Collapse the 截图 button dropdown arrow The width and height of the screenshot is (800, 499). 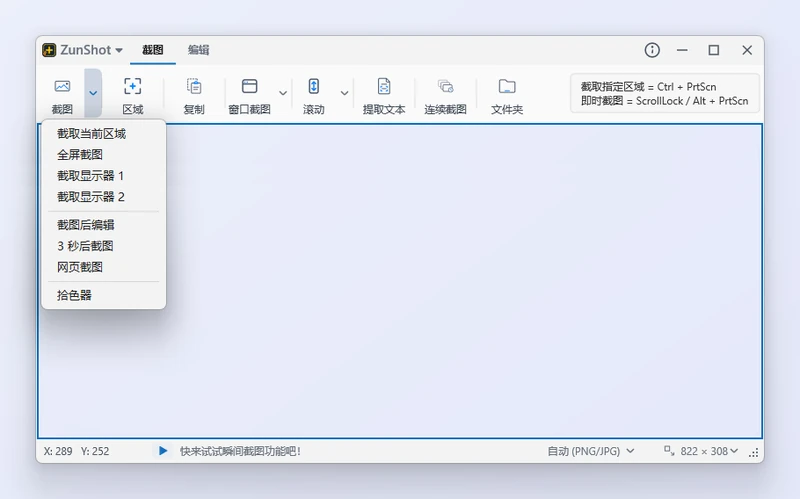coord(93,93)
